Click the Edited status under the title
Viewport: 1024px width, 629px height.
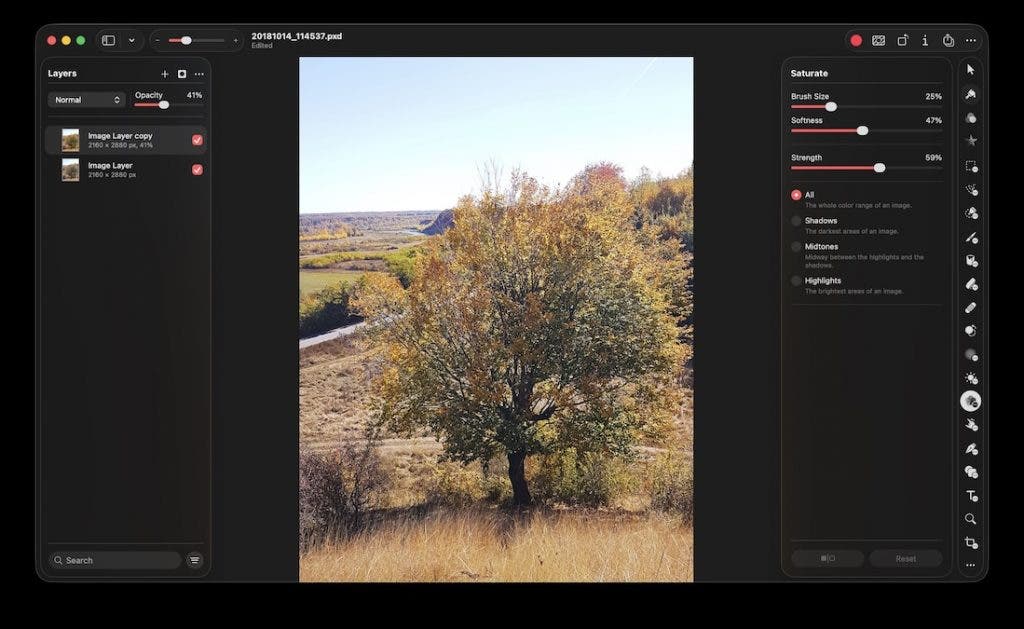[262, 46]
